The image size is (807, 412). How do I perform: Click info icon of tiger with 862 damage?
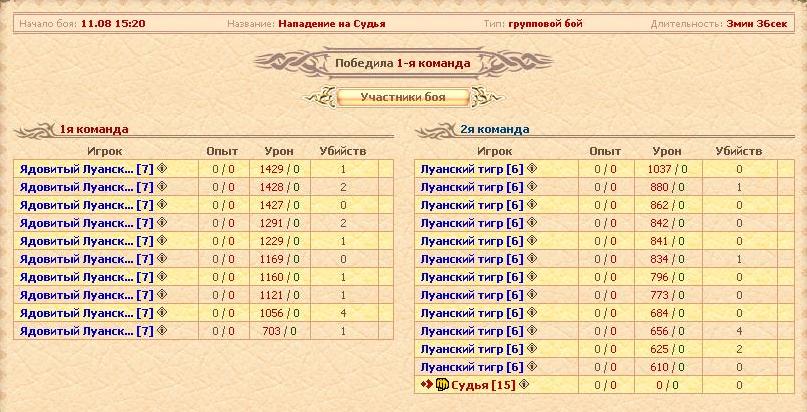532,204
